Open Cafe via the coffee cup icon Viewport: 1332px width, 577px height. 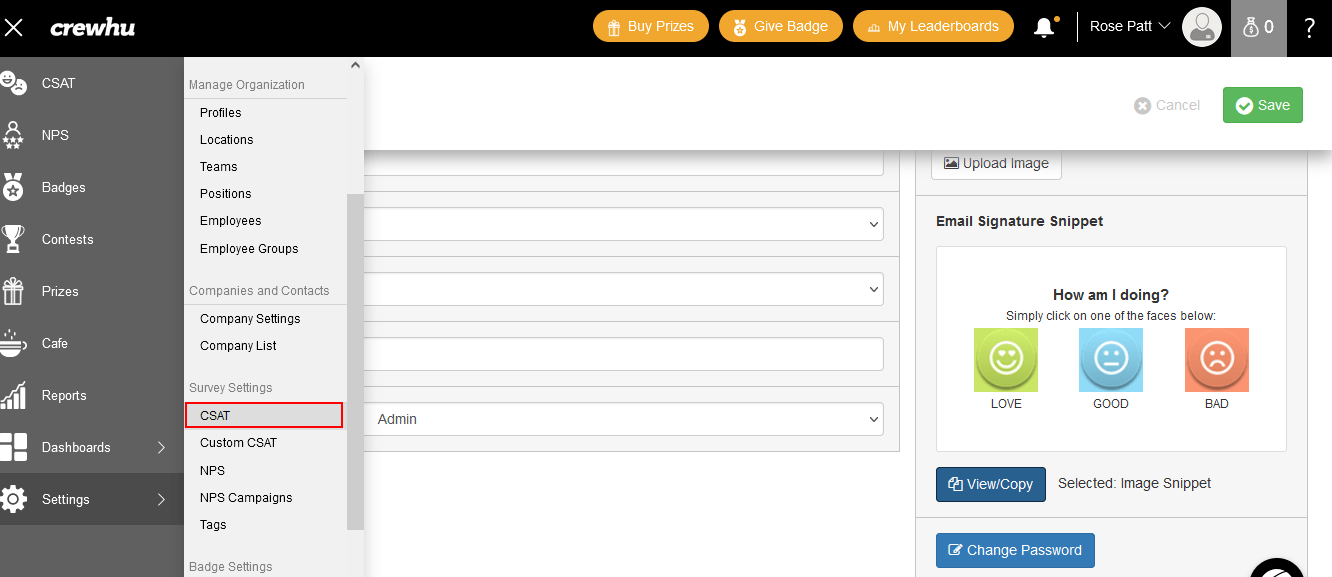tap(13, 343)
